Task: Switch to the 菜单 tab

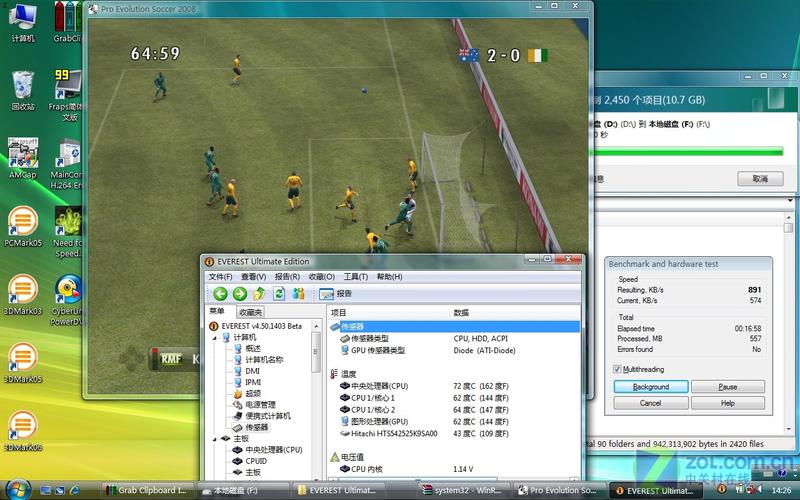Action: (217, 311)
